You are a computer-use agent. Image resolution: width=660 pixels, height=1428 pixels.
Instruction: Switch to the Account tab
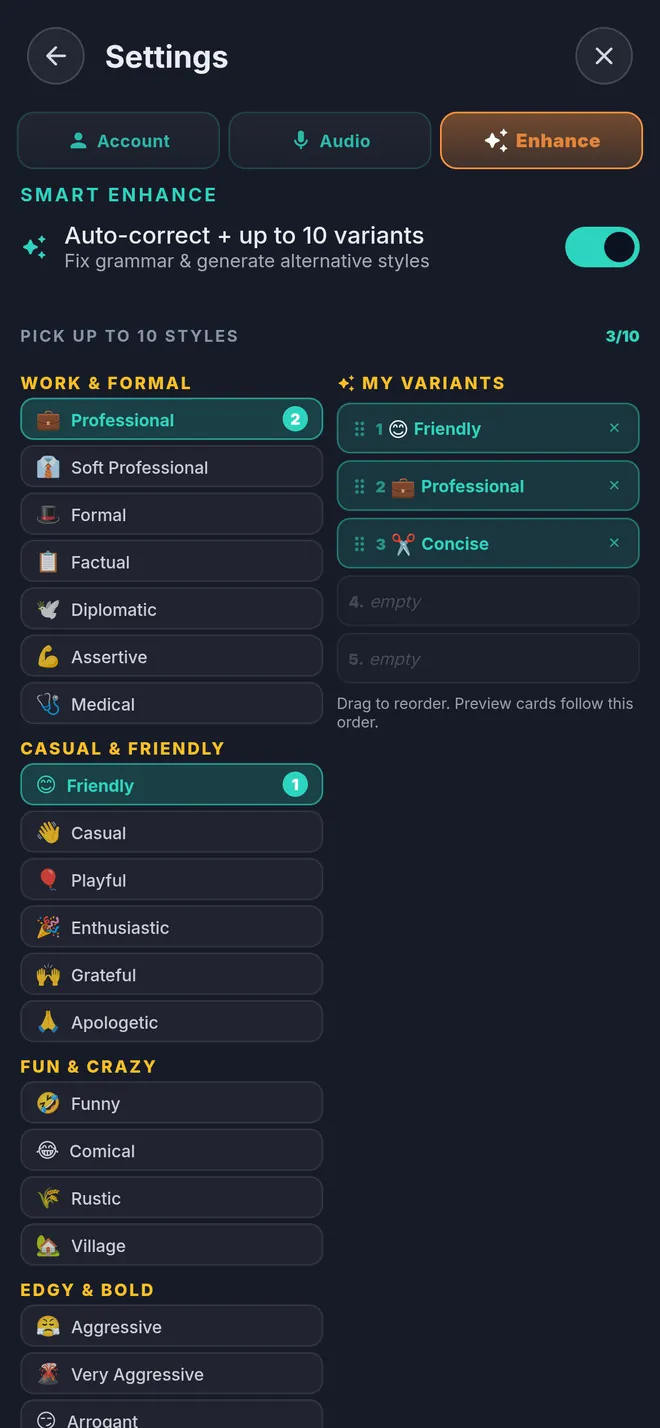(118, 141)
